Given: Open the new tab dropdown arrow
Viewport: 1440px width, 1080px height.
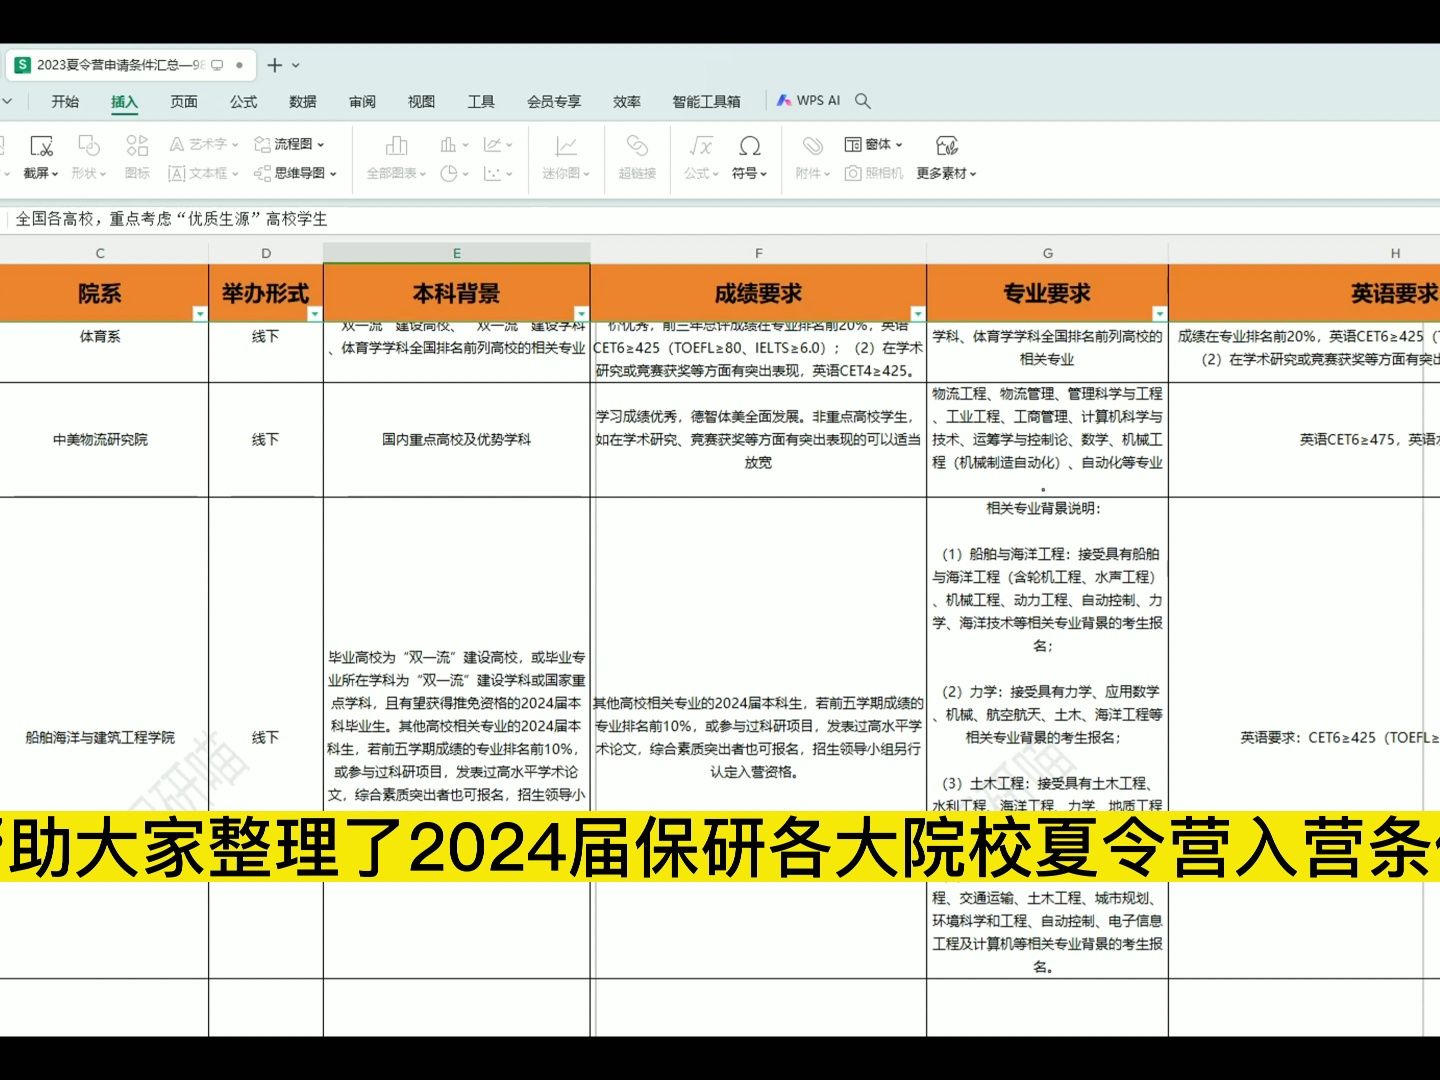Looking at the screenshot, I should pos(296,66).
